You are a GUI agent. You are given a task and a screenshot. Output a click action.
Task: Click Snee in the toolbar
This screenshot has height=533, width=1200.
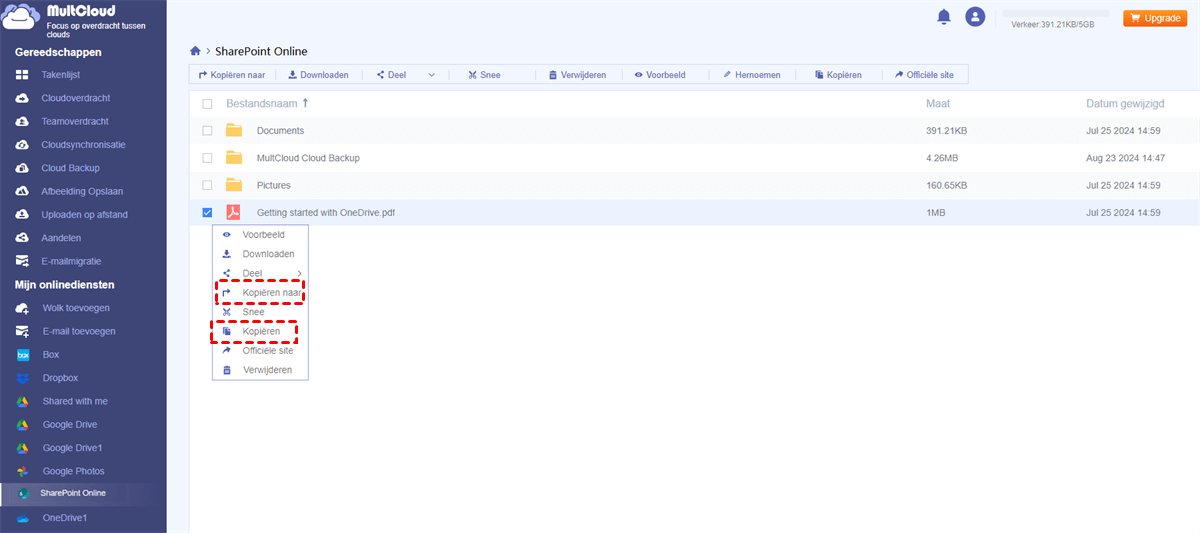pyautogui.click(x=484, y=75)
